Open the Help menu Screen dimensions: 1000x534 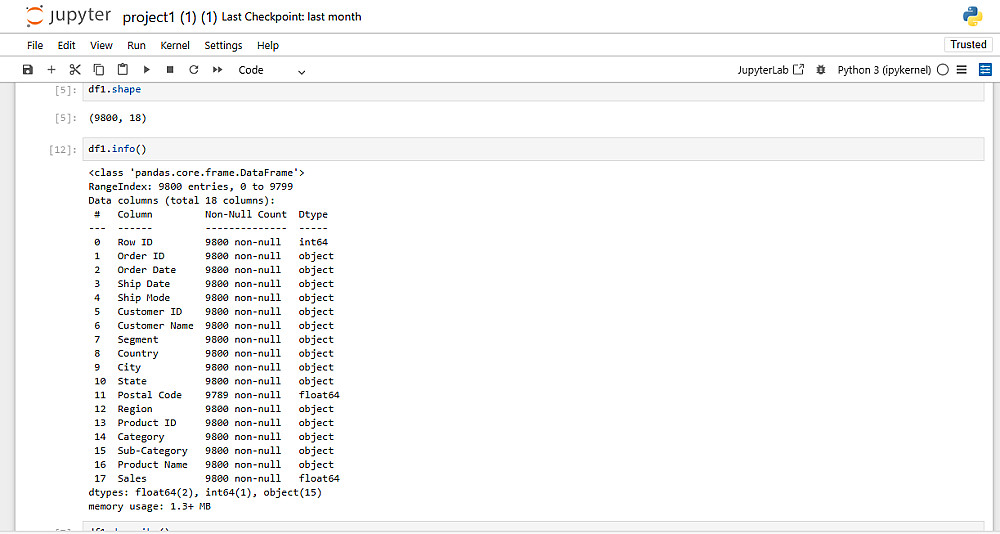(x=268, y=45)
